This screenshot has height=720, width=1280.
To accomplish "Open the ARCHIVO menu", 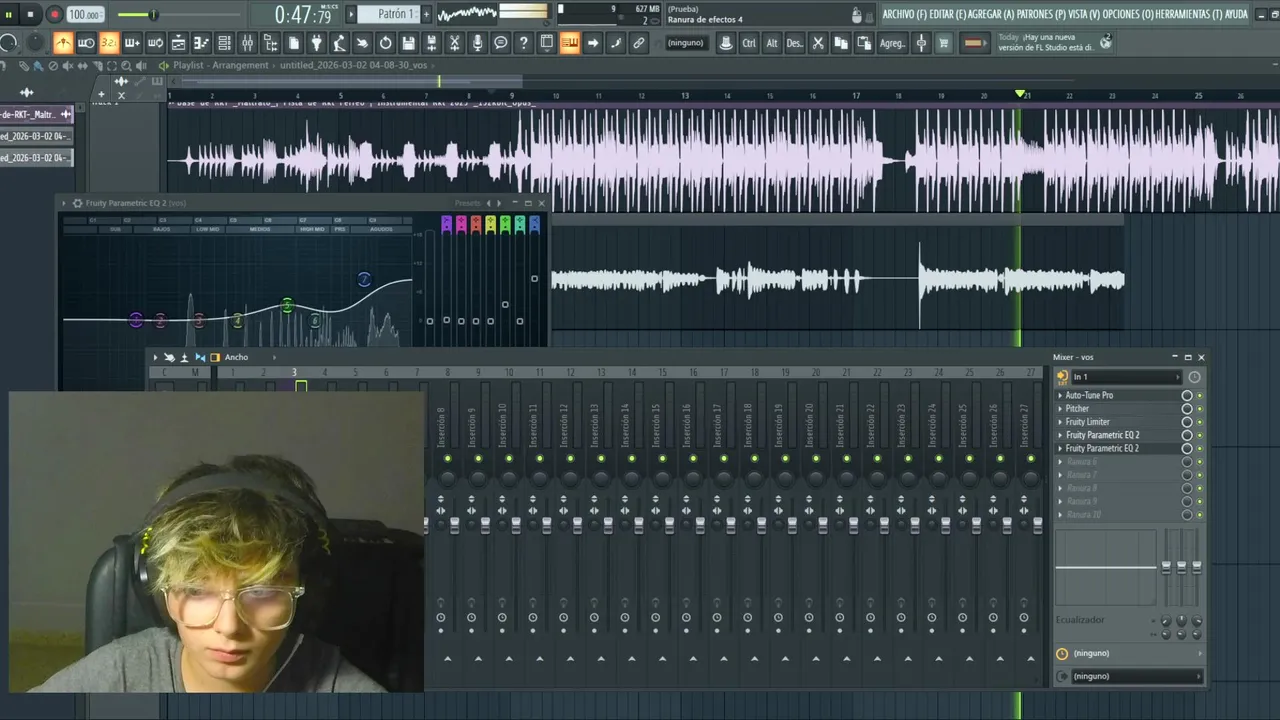I will [x=904, y=14].
